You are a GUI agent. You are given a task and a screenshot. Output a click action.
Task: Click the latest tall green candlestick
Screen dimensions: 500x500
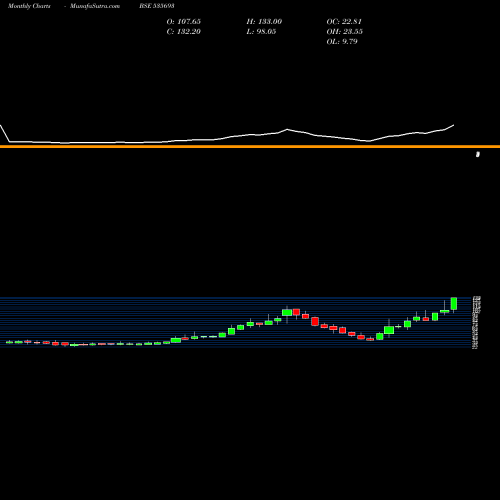[x=454, y=304]
